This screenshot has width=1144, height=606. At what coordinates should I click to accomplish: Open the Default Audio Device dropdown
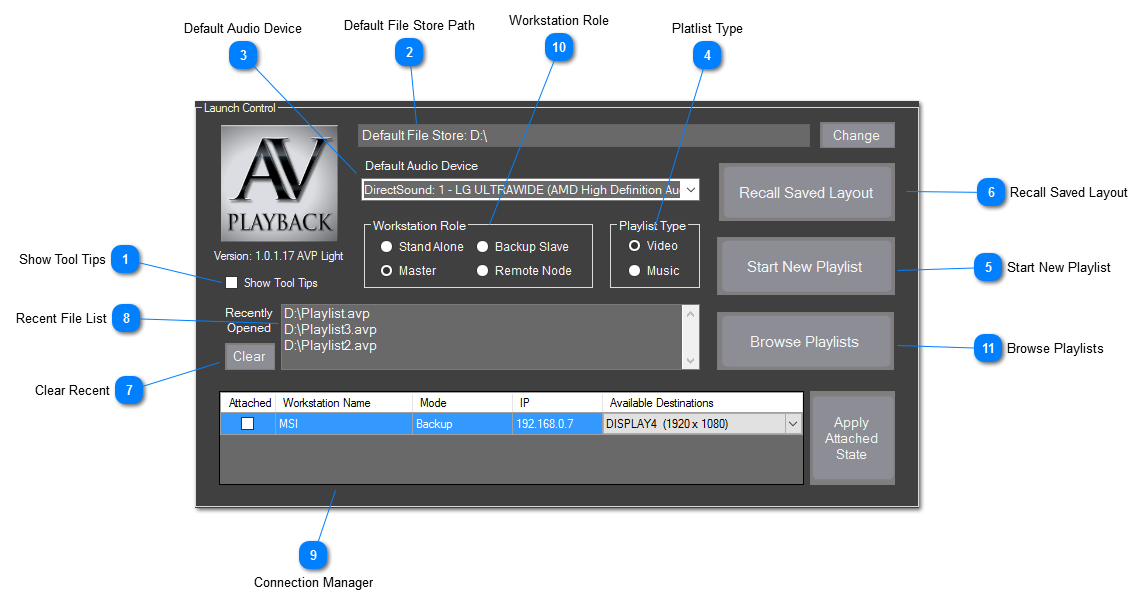[x=691, y=190]
